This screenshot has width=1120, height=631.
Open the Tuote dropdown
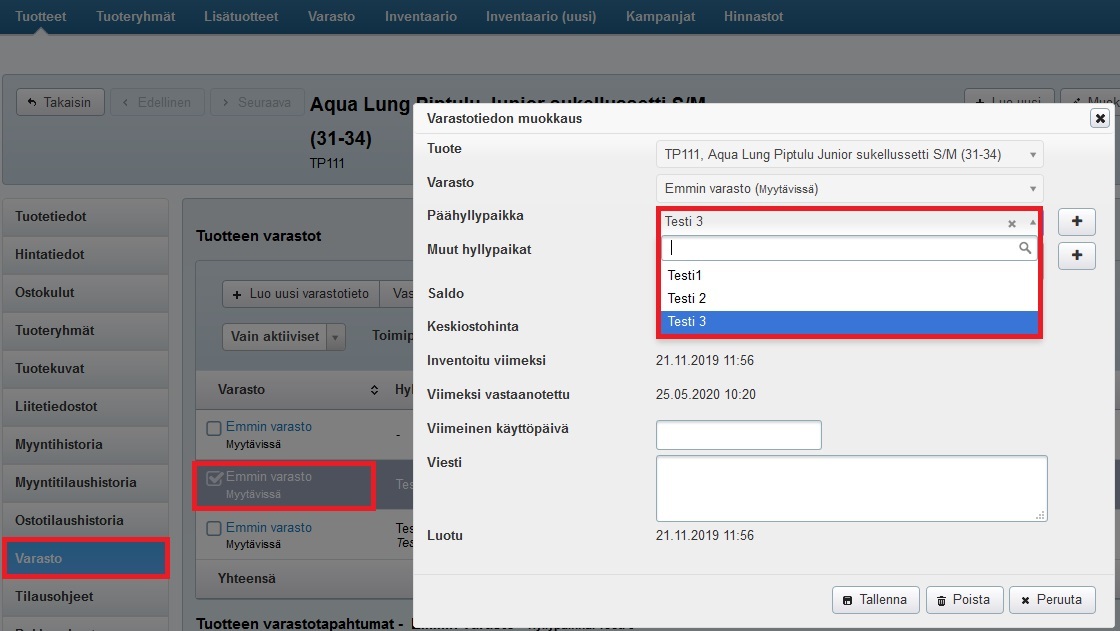pyautogui.click(x=848, y=155)
